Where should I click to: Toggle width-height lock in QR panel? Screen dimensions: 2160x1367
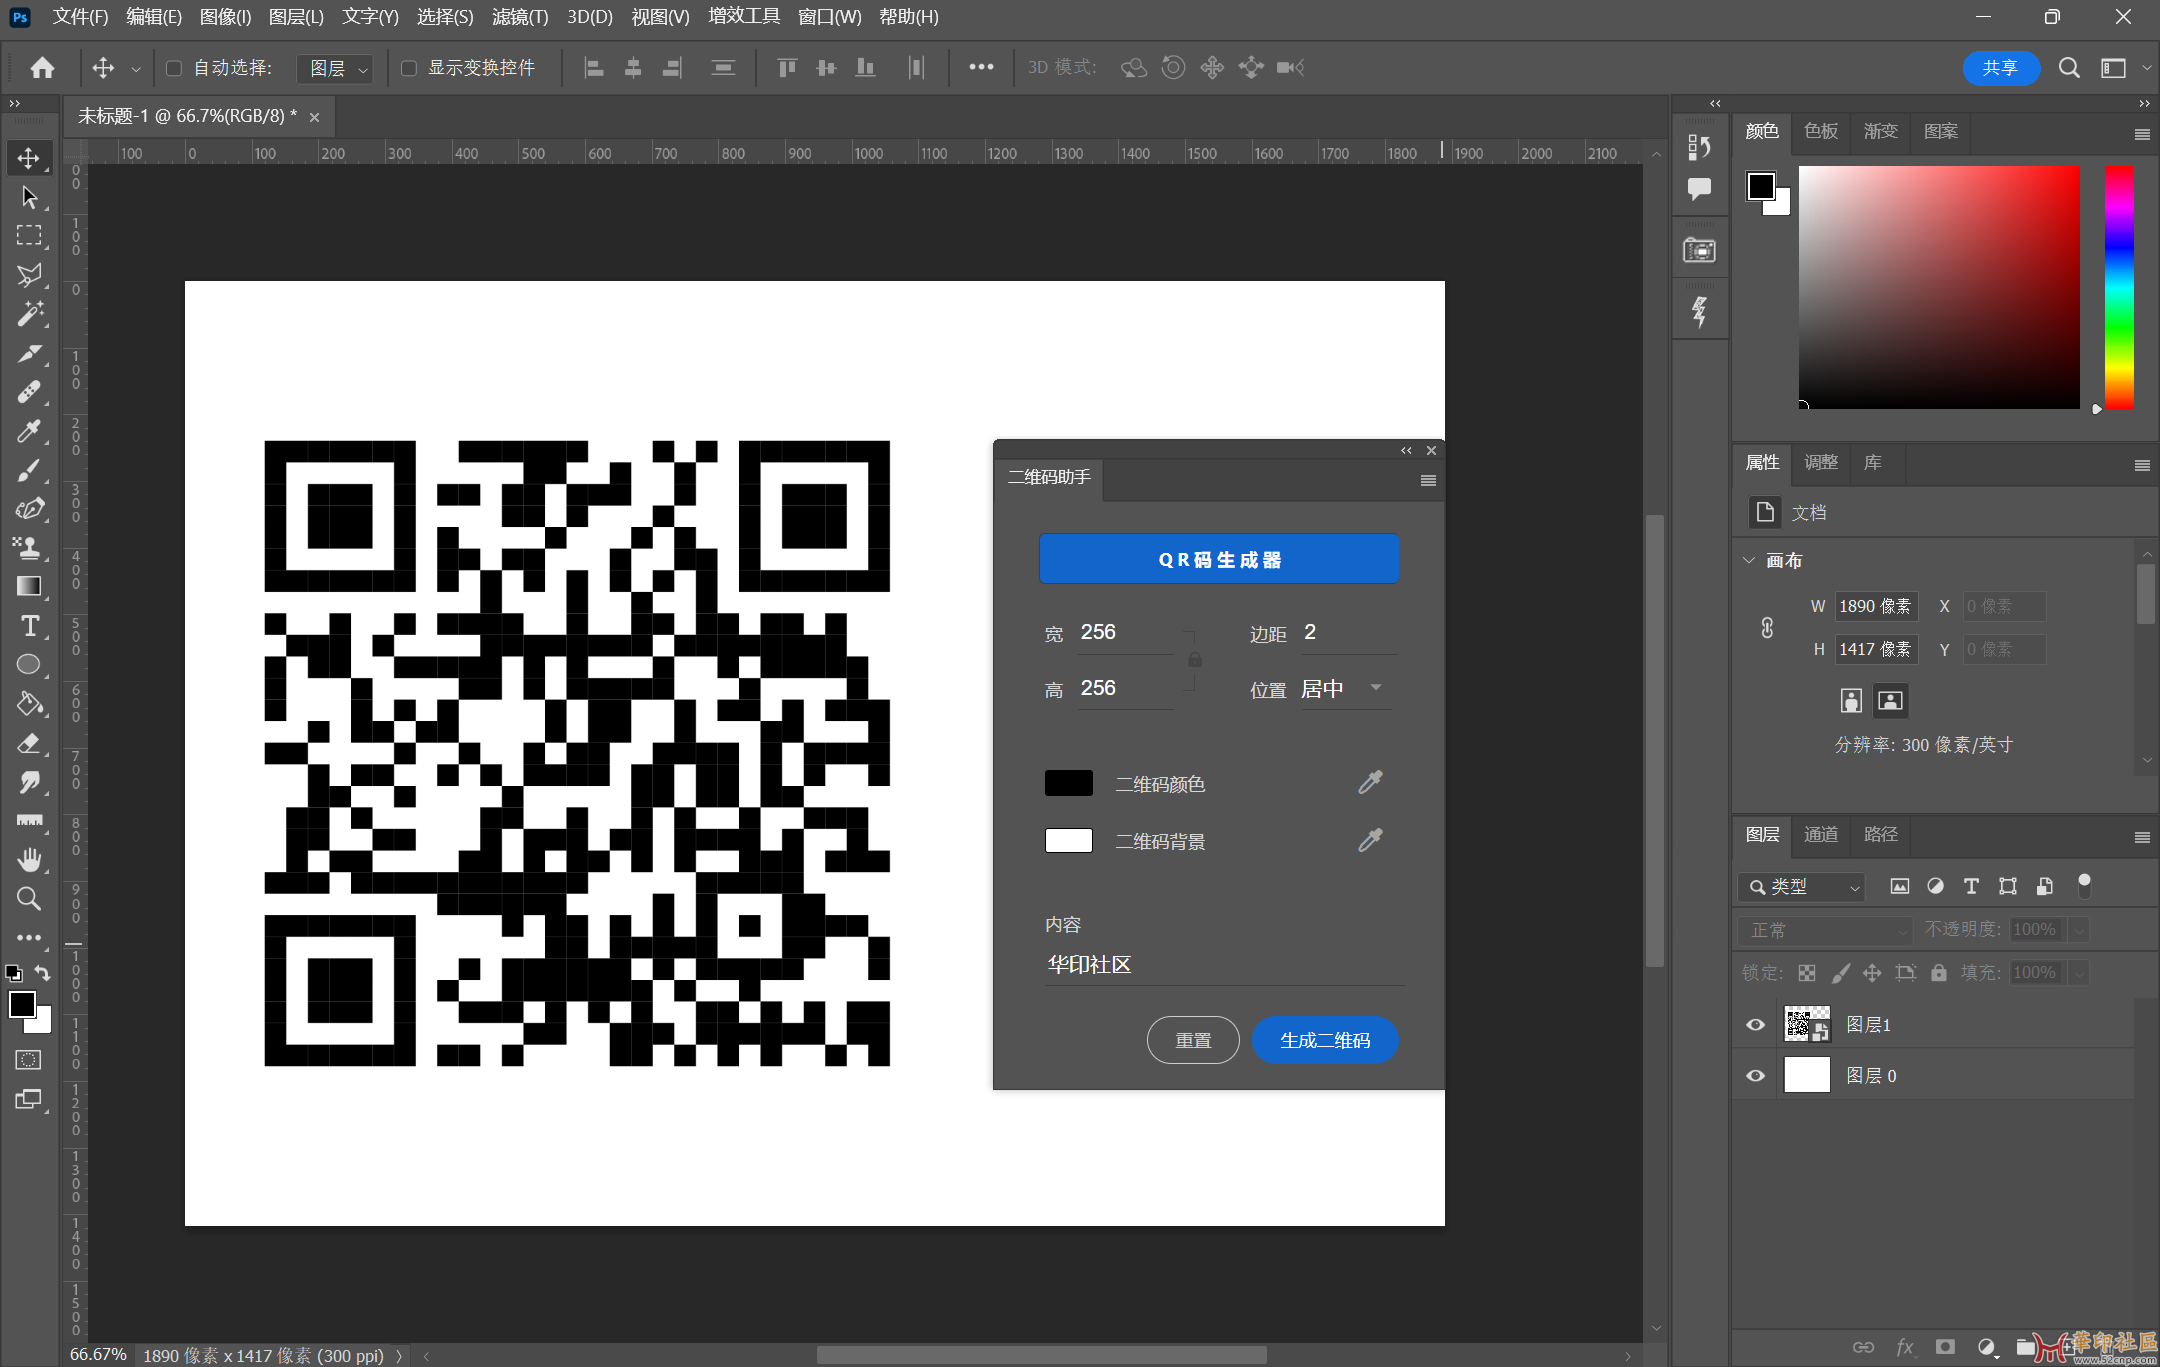click(x=1194, y=660)
